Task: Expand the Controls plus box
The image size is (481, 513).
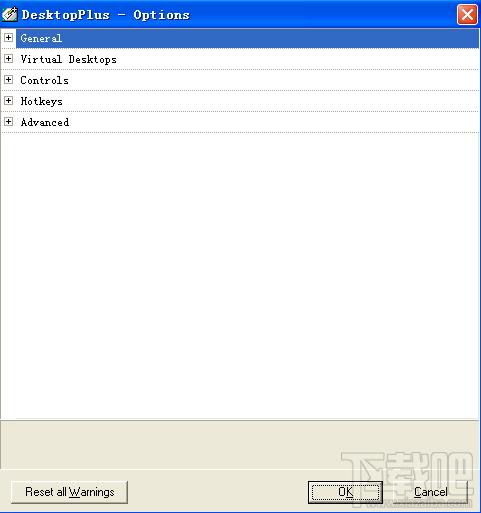Action: coord(9,80)
